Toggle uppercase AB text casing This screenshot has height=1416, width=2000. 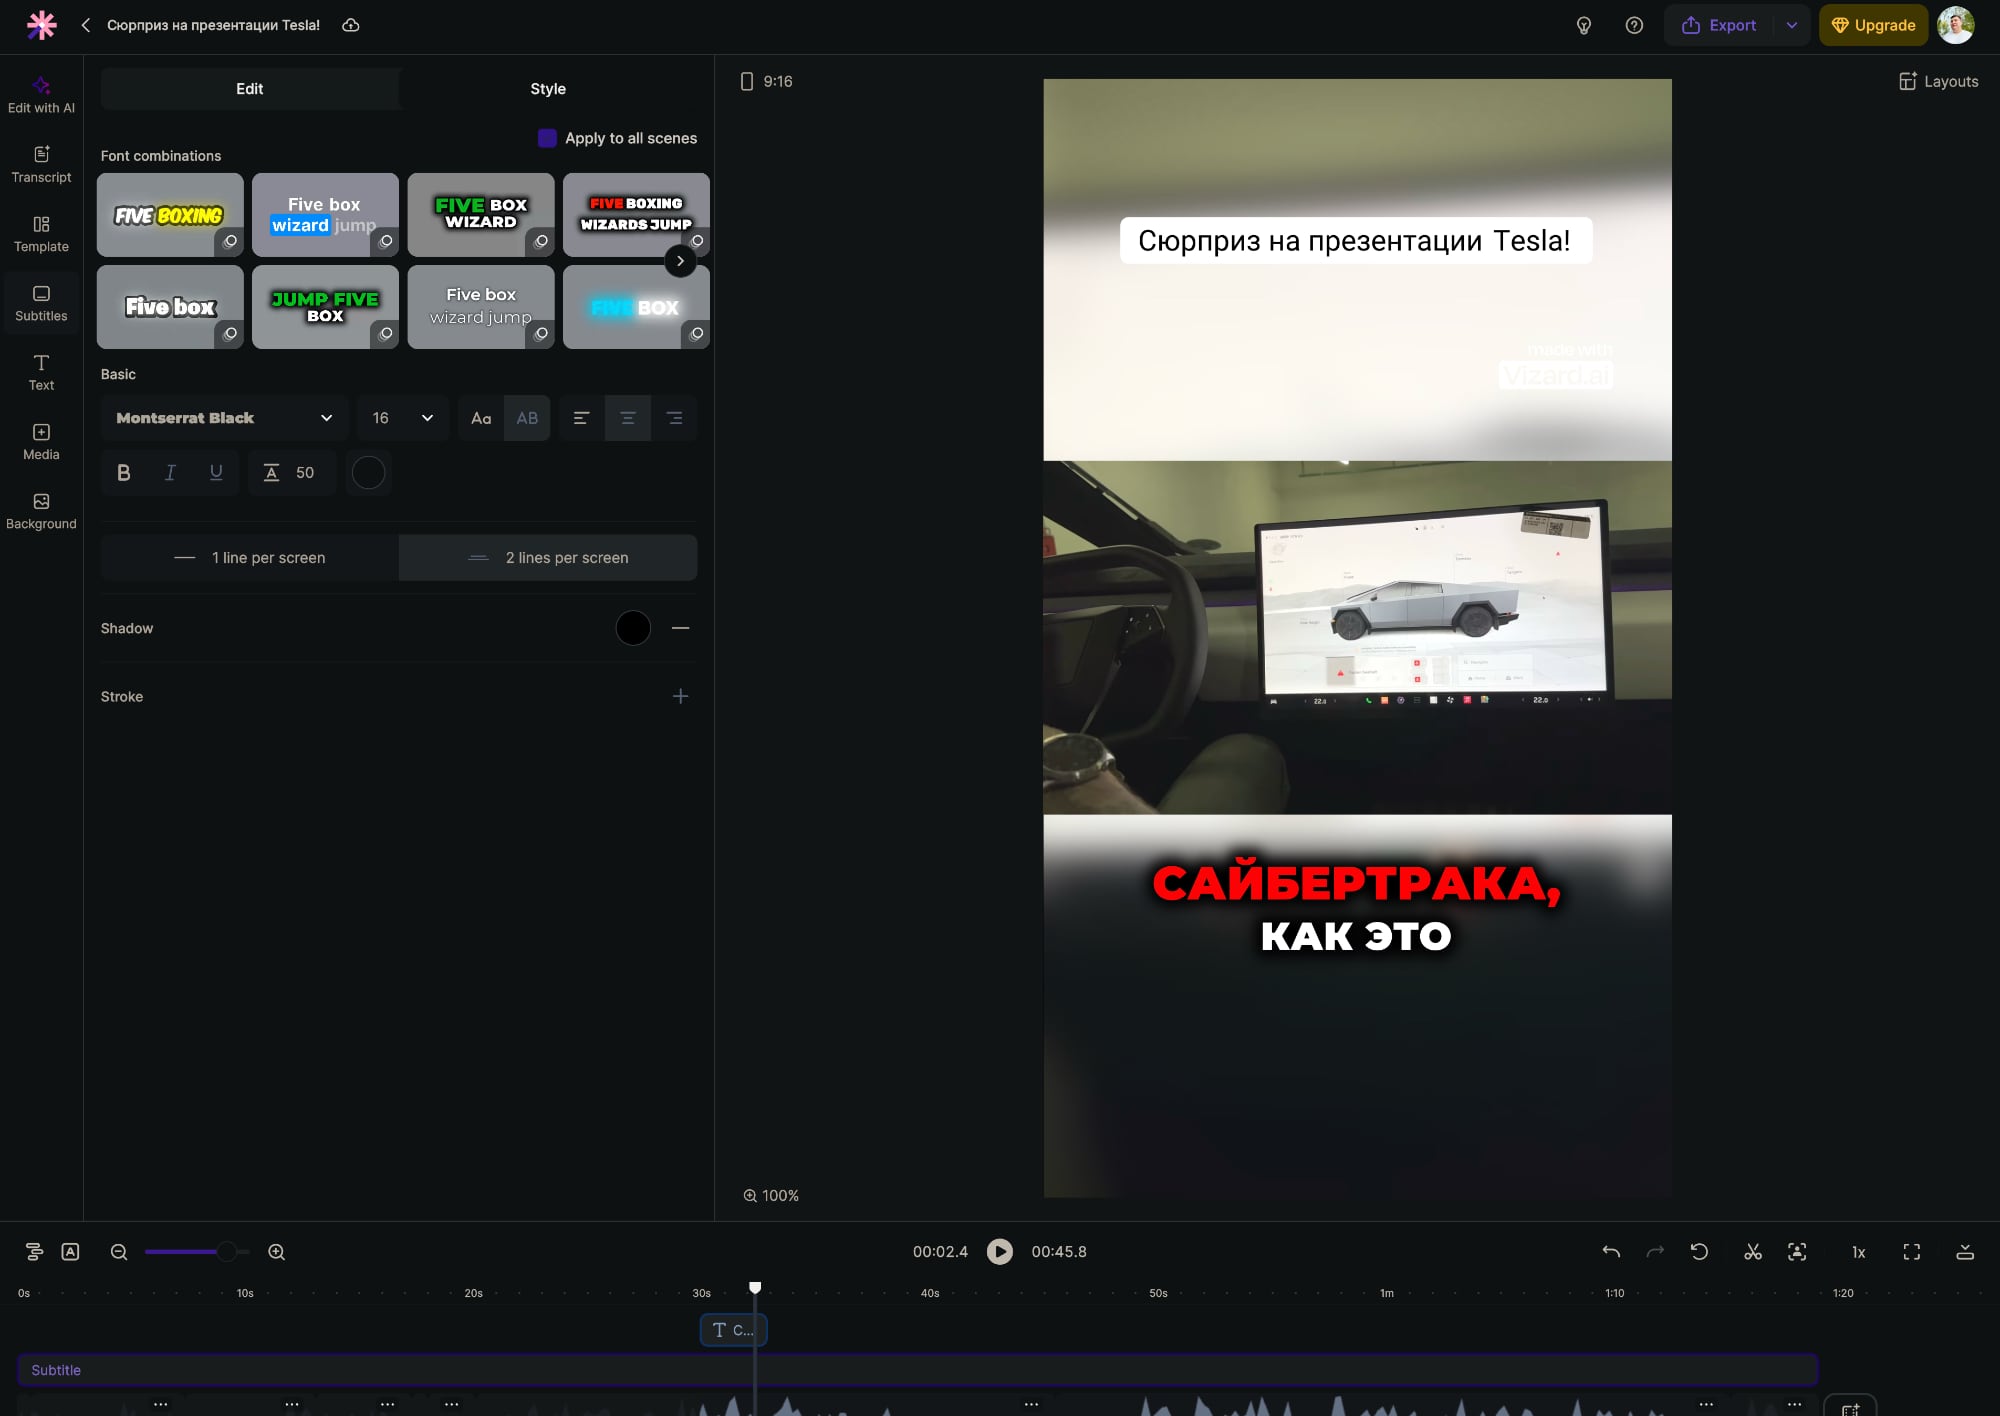pyautogui.click(x=527, y=418)
